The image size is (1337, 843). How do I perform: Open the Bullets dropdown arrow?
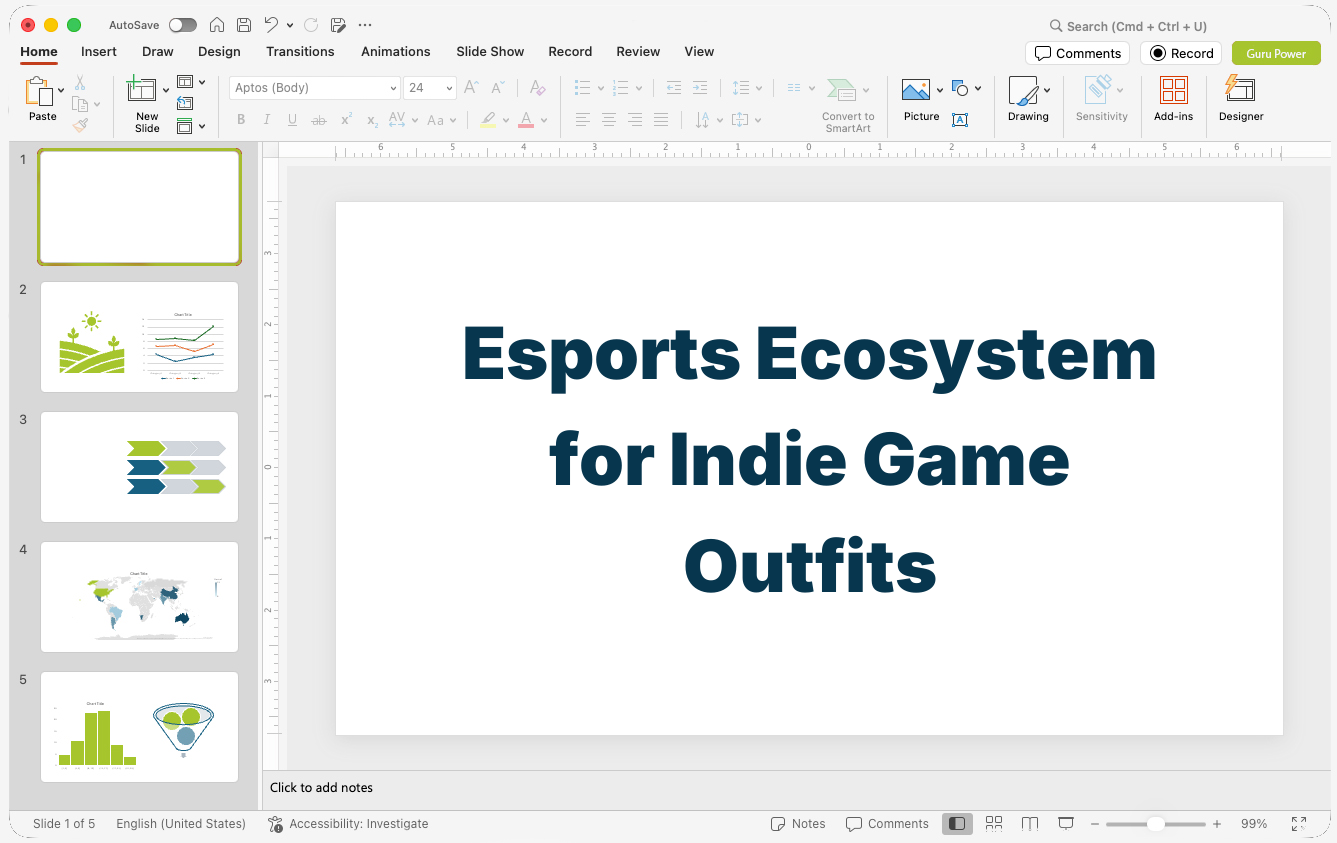click(600, 88)
